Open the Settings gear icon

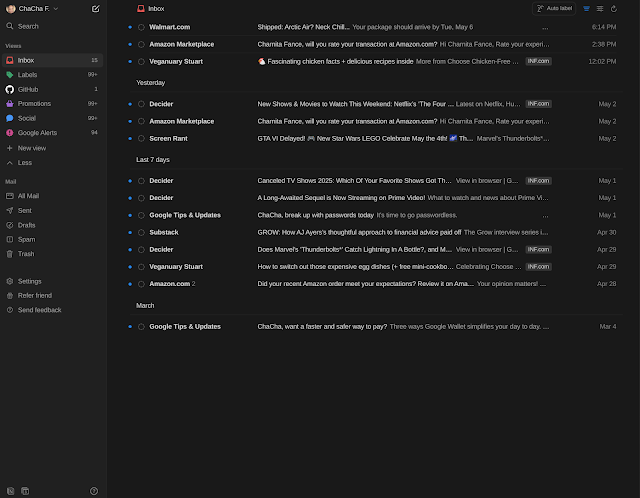point(10,281)
